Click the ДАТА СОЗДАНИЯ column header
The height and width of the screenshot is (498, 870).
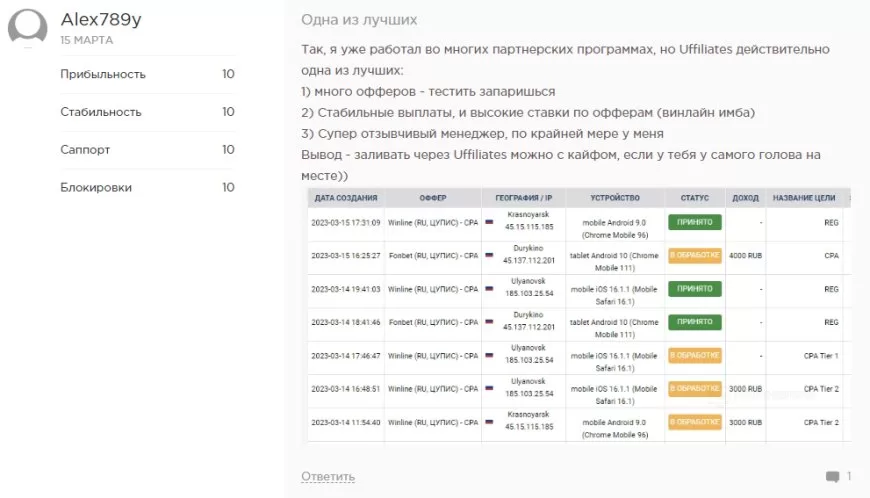click(x=344, y=198)
